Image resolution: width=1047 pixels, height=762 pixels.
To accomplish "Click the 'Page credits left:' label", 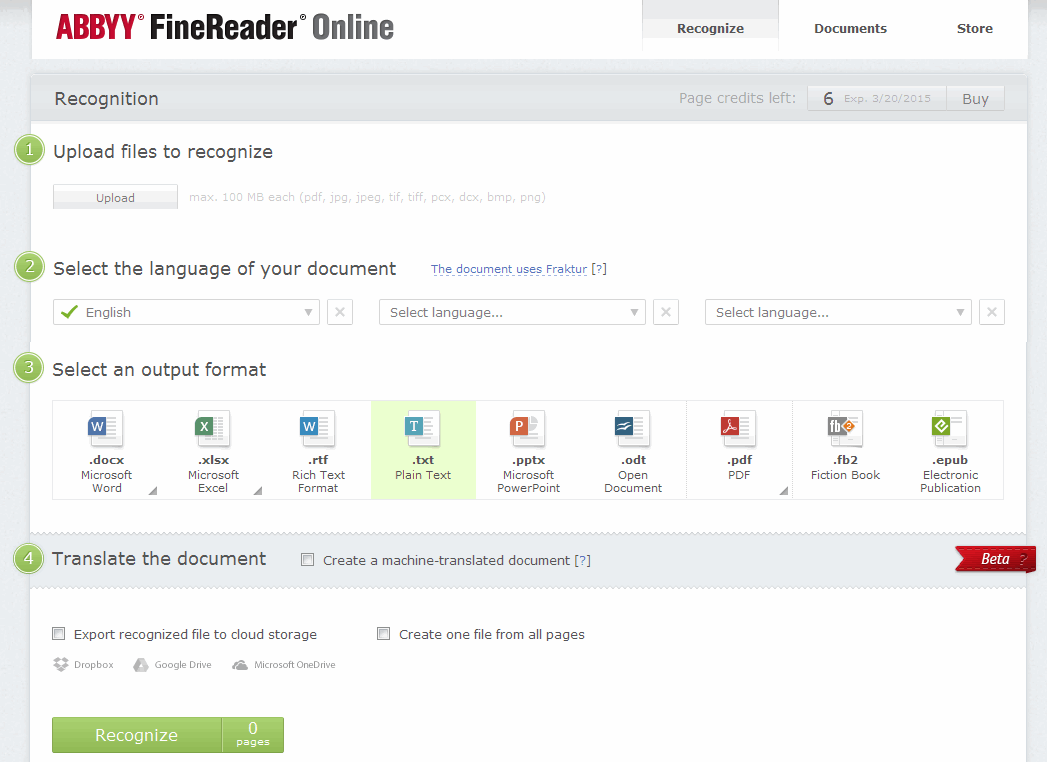I will coord(737,98).
